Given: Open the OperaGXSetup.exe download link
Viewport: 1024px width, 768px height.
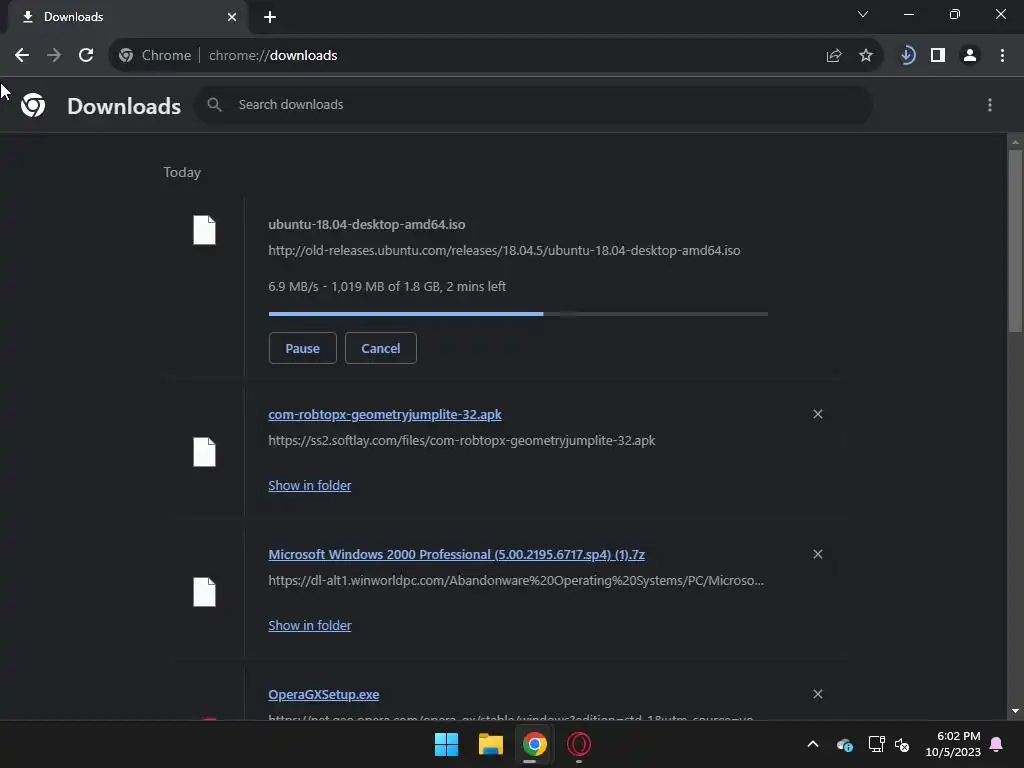Looking at the screenshot, I should click(323, 694).
